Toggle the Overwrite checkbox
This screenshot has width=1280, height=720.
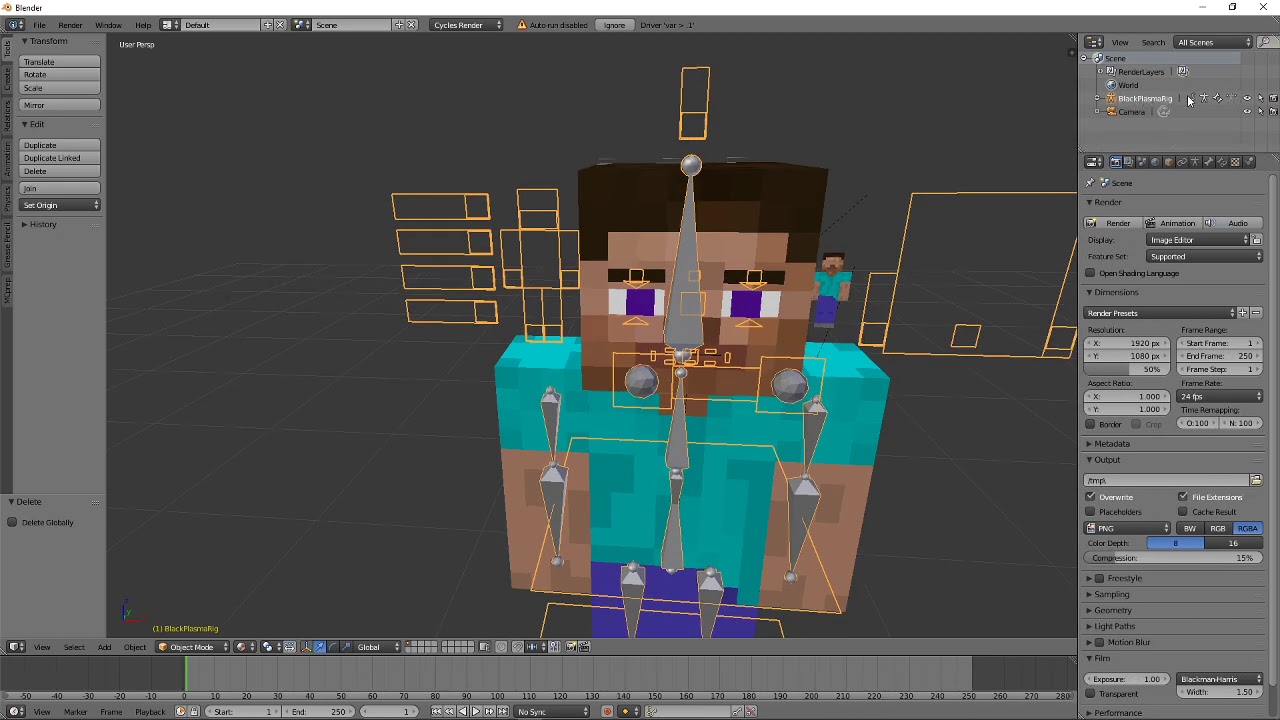tap(1091, 497)
